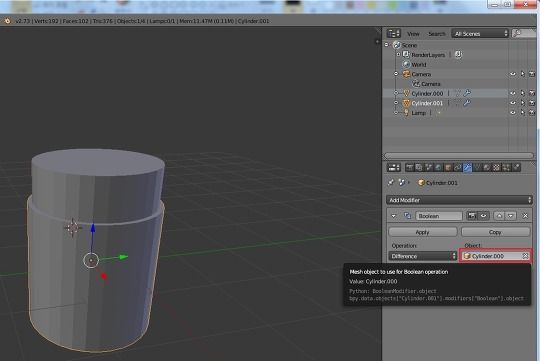Screen dimensions: 540x361
Task: Switch to the Material properties tab
Action: point(487,167)
